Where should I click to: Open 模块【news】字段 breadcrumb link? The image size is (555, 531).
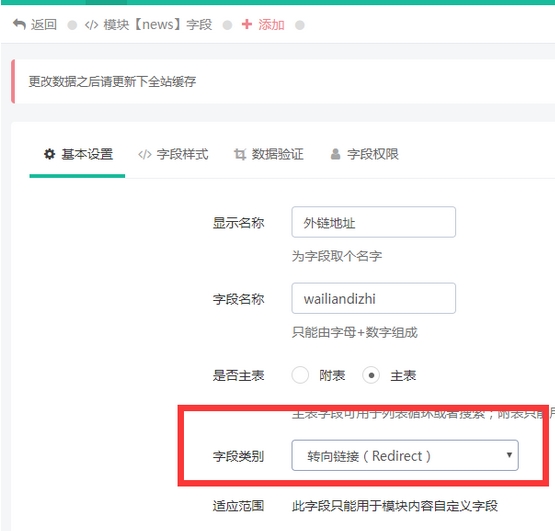(x=148, y=25)
